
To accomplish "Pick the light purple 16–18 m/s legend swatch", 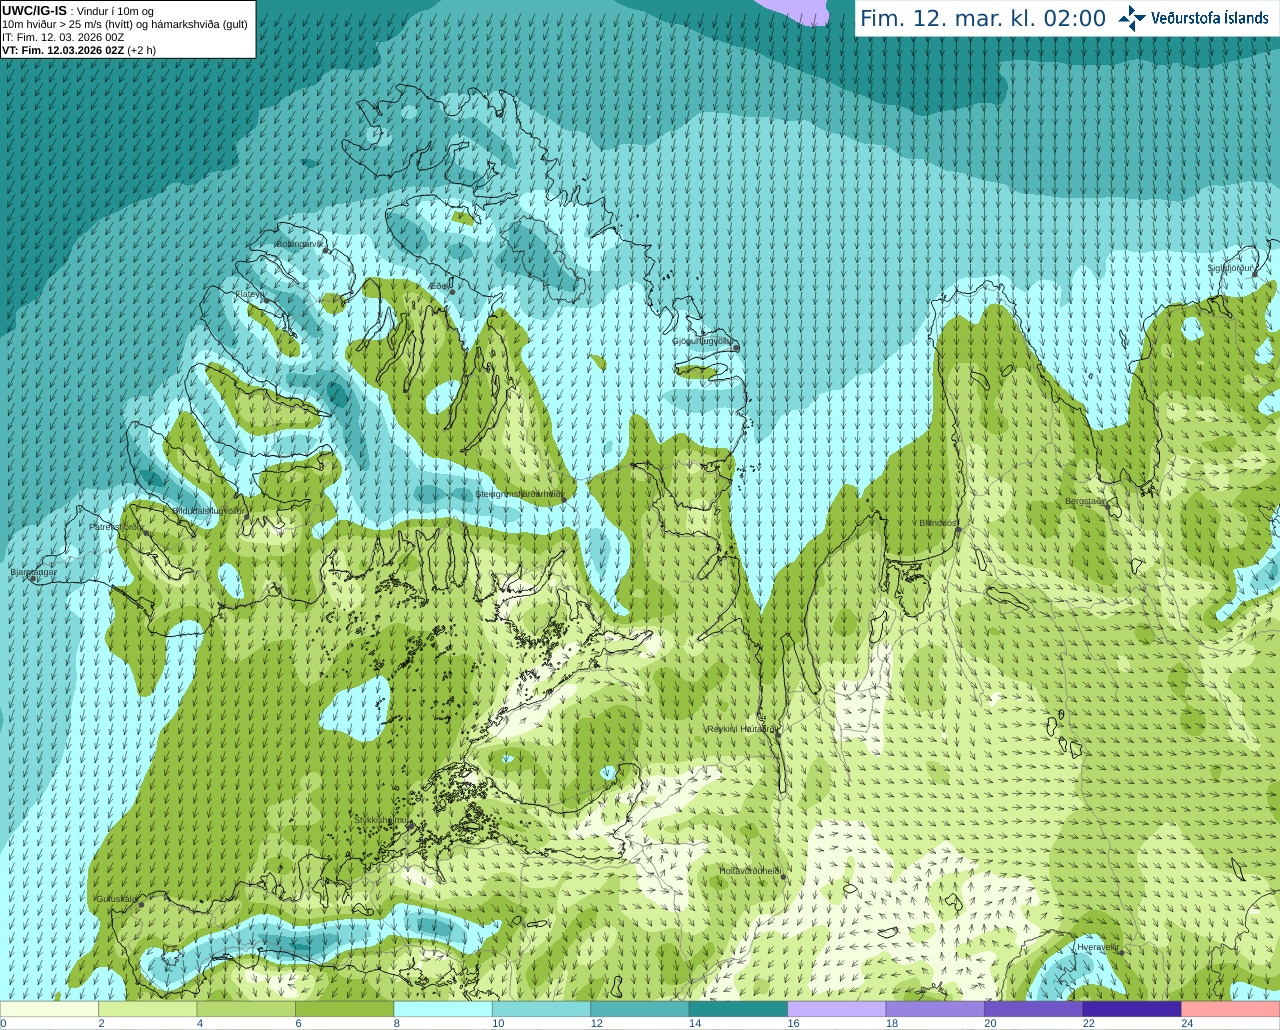I will (x=837, y=1009).
